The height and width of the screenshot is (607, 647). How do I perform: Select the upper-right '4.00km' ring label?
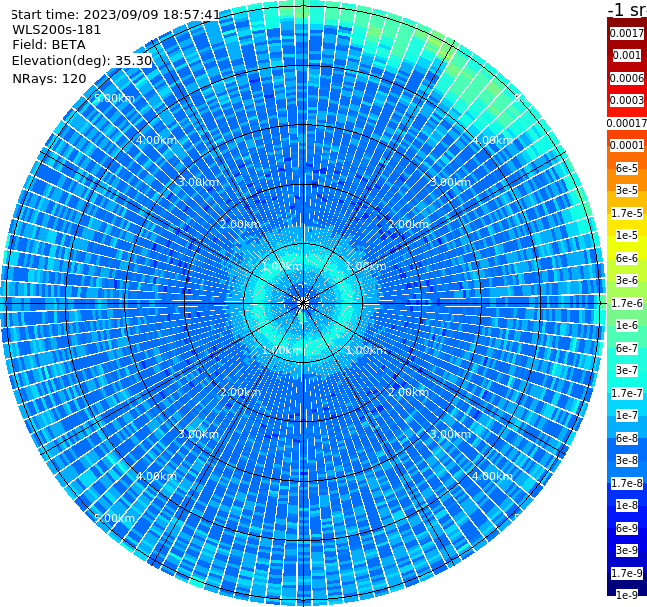tap(493, 140)
